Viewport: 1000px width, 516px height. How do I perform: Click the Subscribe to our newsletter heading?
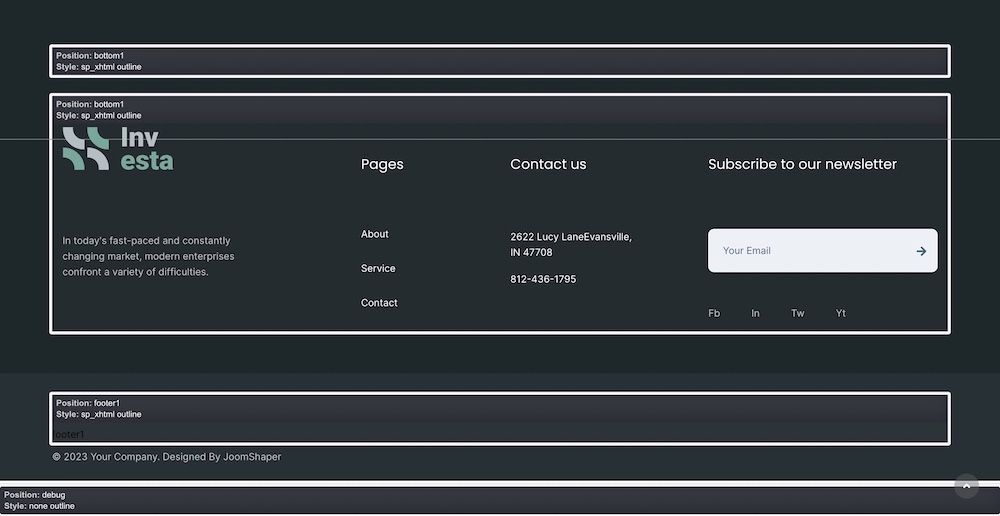802,165
